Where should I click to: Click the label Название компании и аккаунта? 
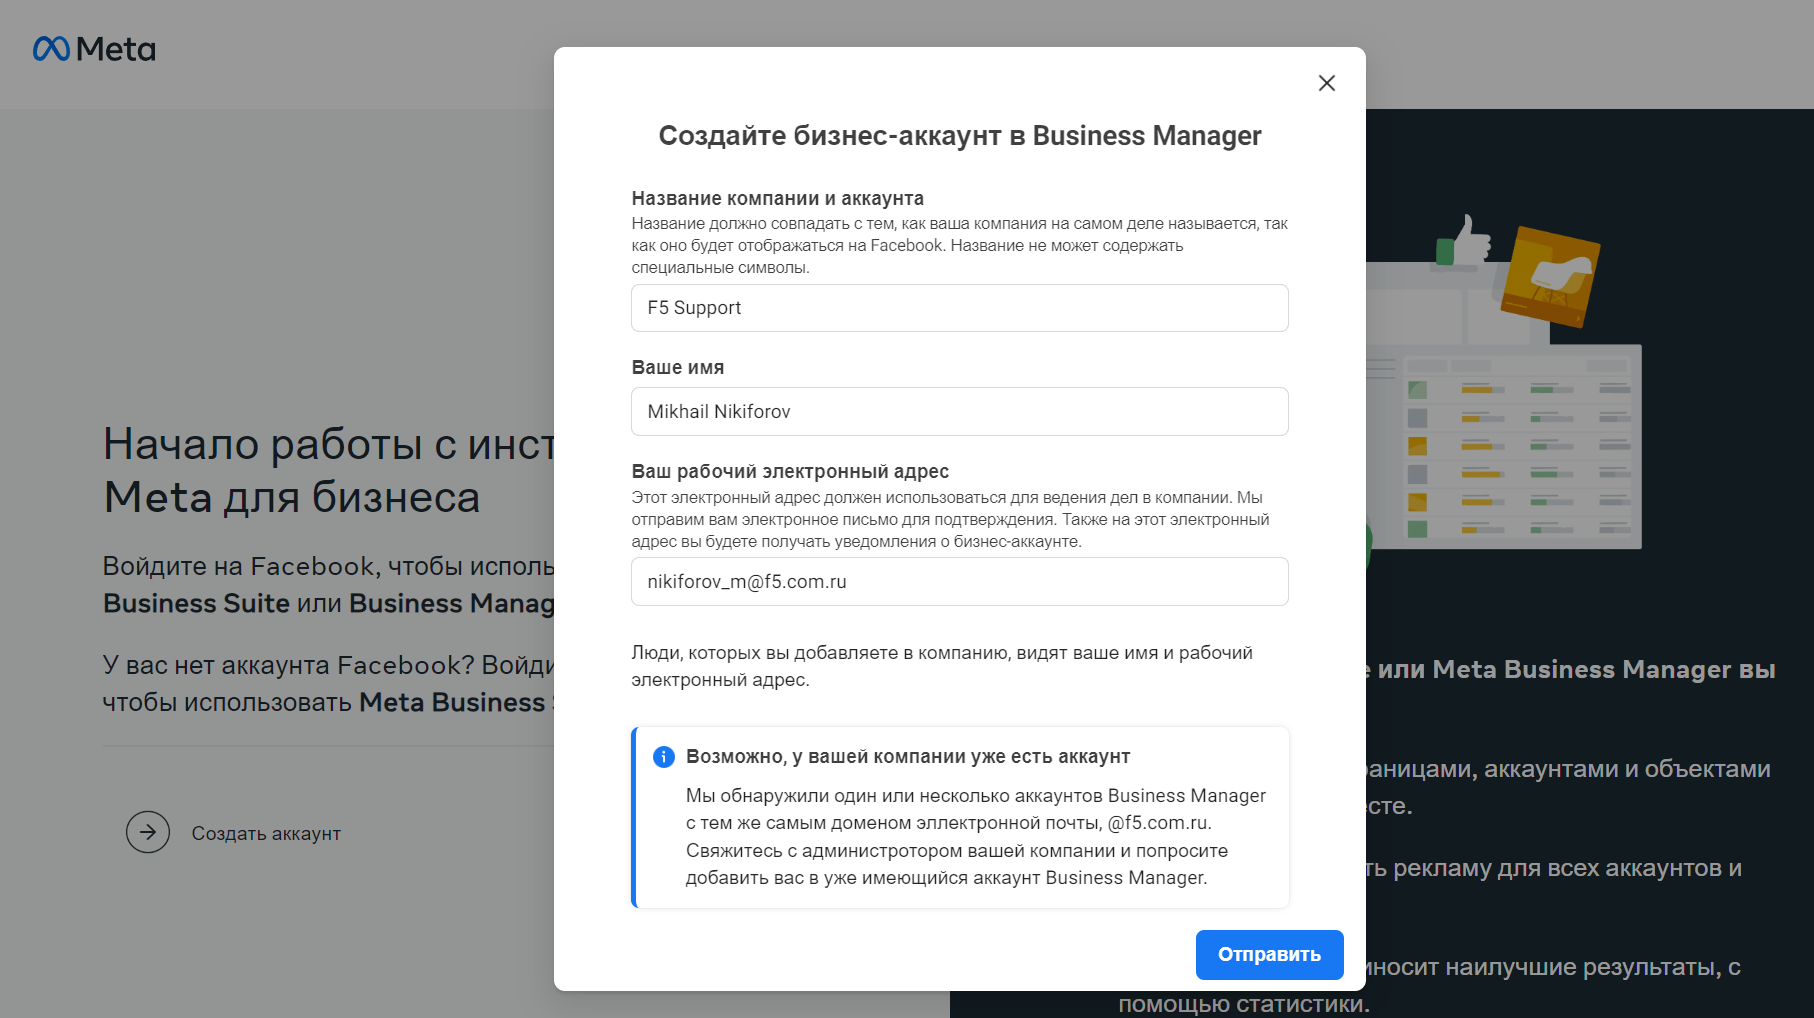point(777,198)
